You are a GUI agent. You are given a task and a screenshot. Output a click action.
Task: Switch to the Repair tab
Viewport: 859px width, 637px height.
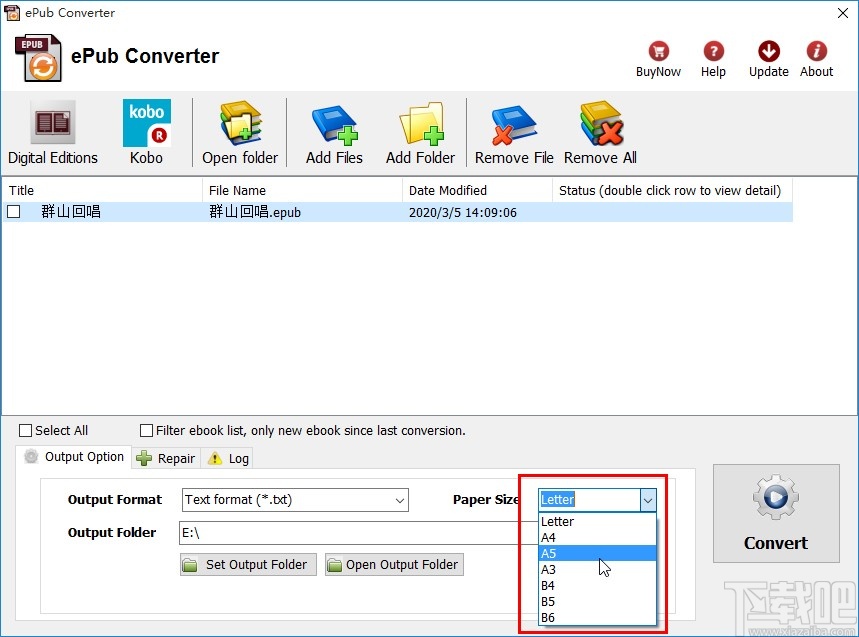pyautogui.click(x=166, y=458)
